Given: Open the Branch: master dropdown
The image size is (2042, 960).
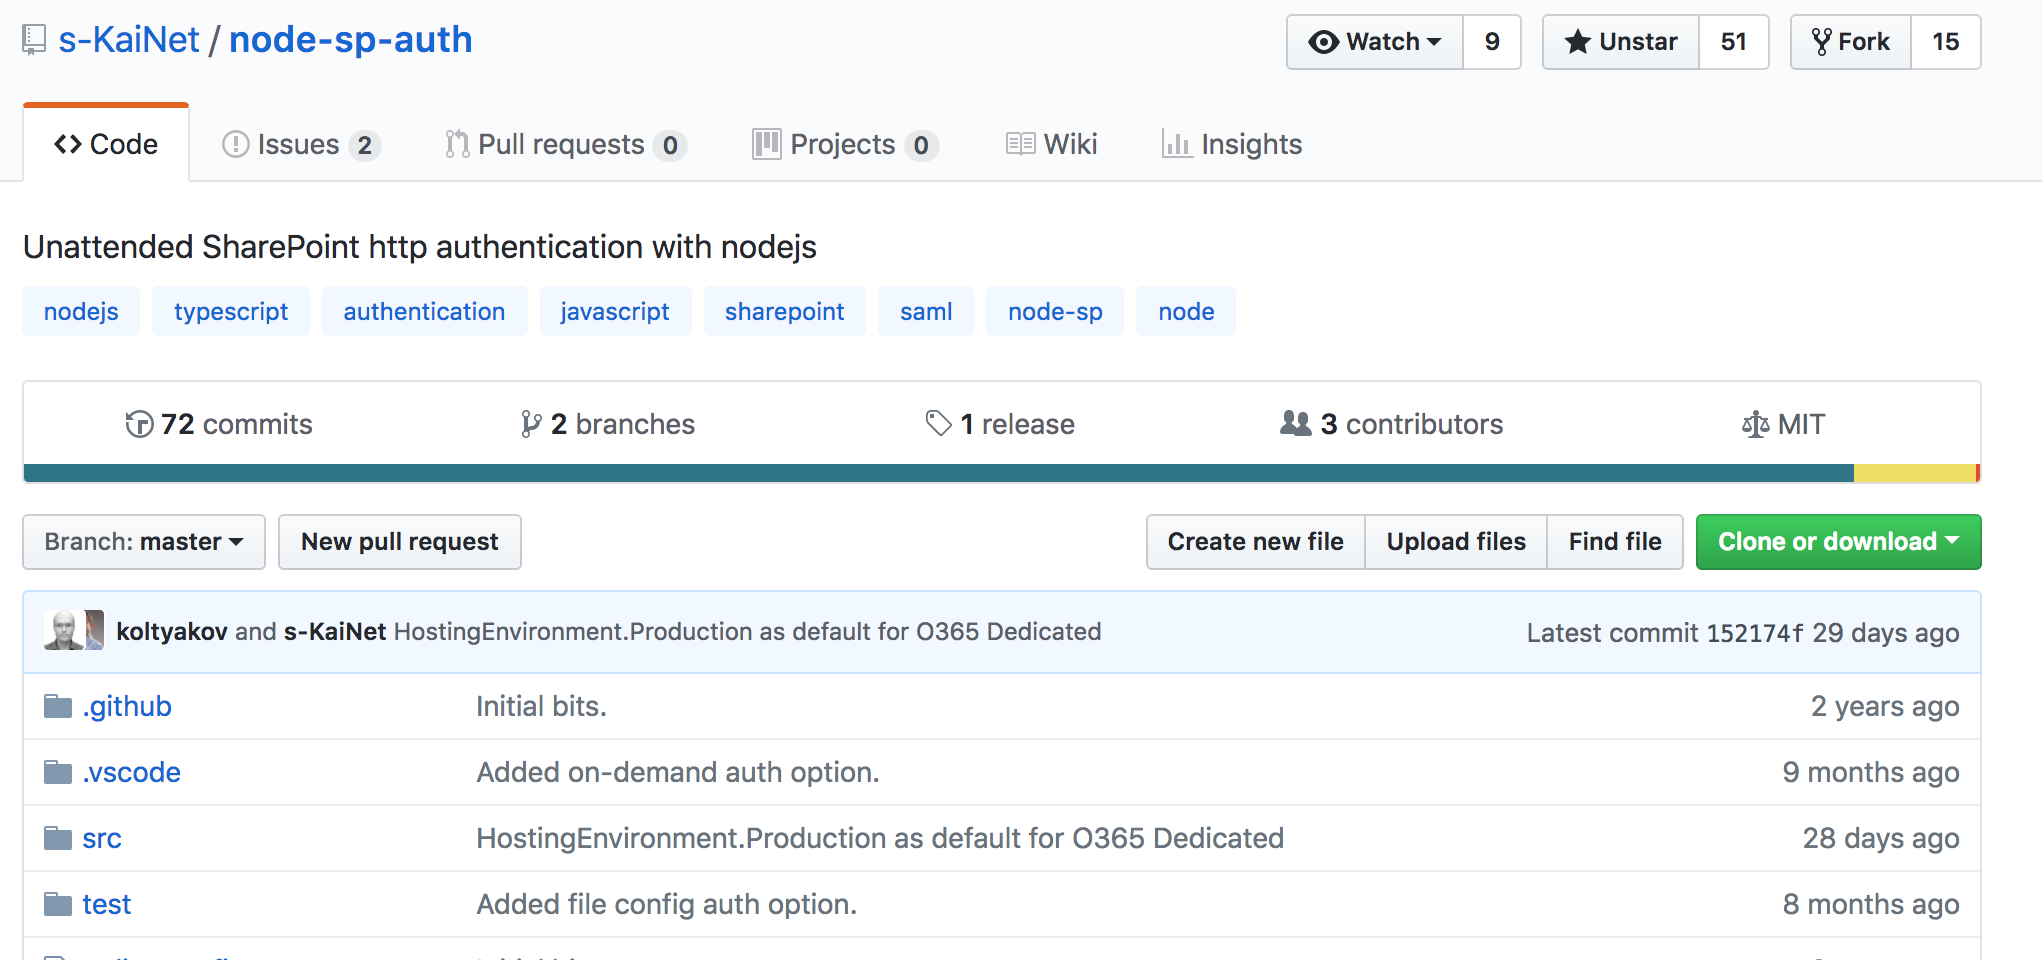Looking at the screenshot, I should click(x=144, y=542).
